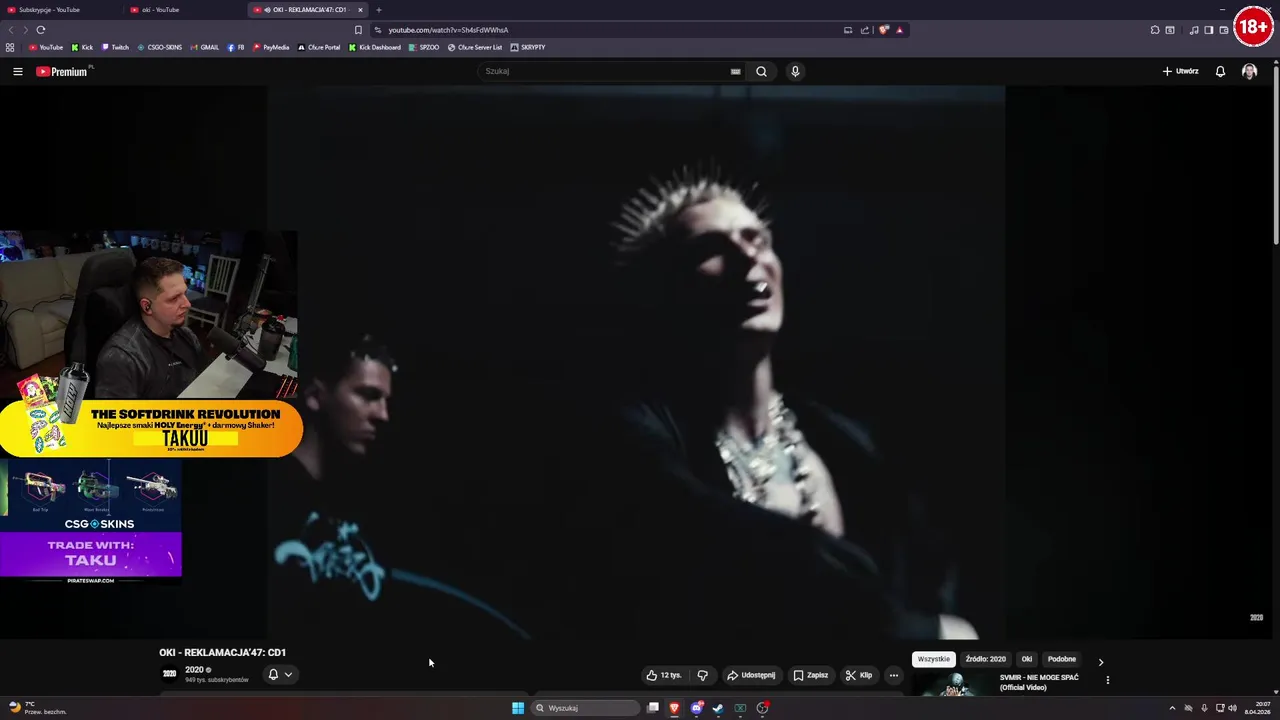
Task: Select the Oki filter chip
Action: (1027, 659)
